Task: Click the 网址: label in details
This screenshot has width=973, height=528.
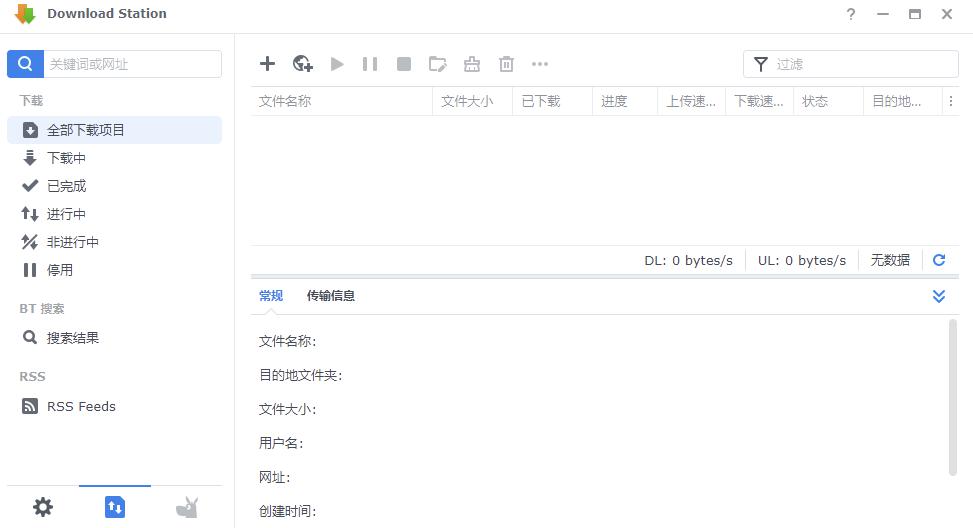Action: tap(274, 477)
